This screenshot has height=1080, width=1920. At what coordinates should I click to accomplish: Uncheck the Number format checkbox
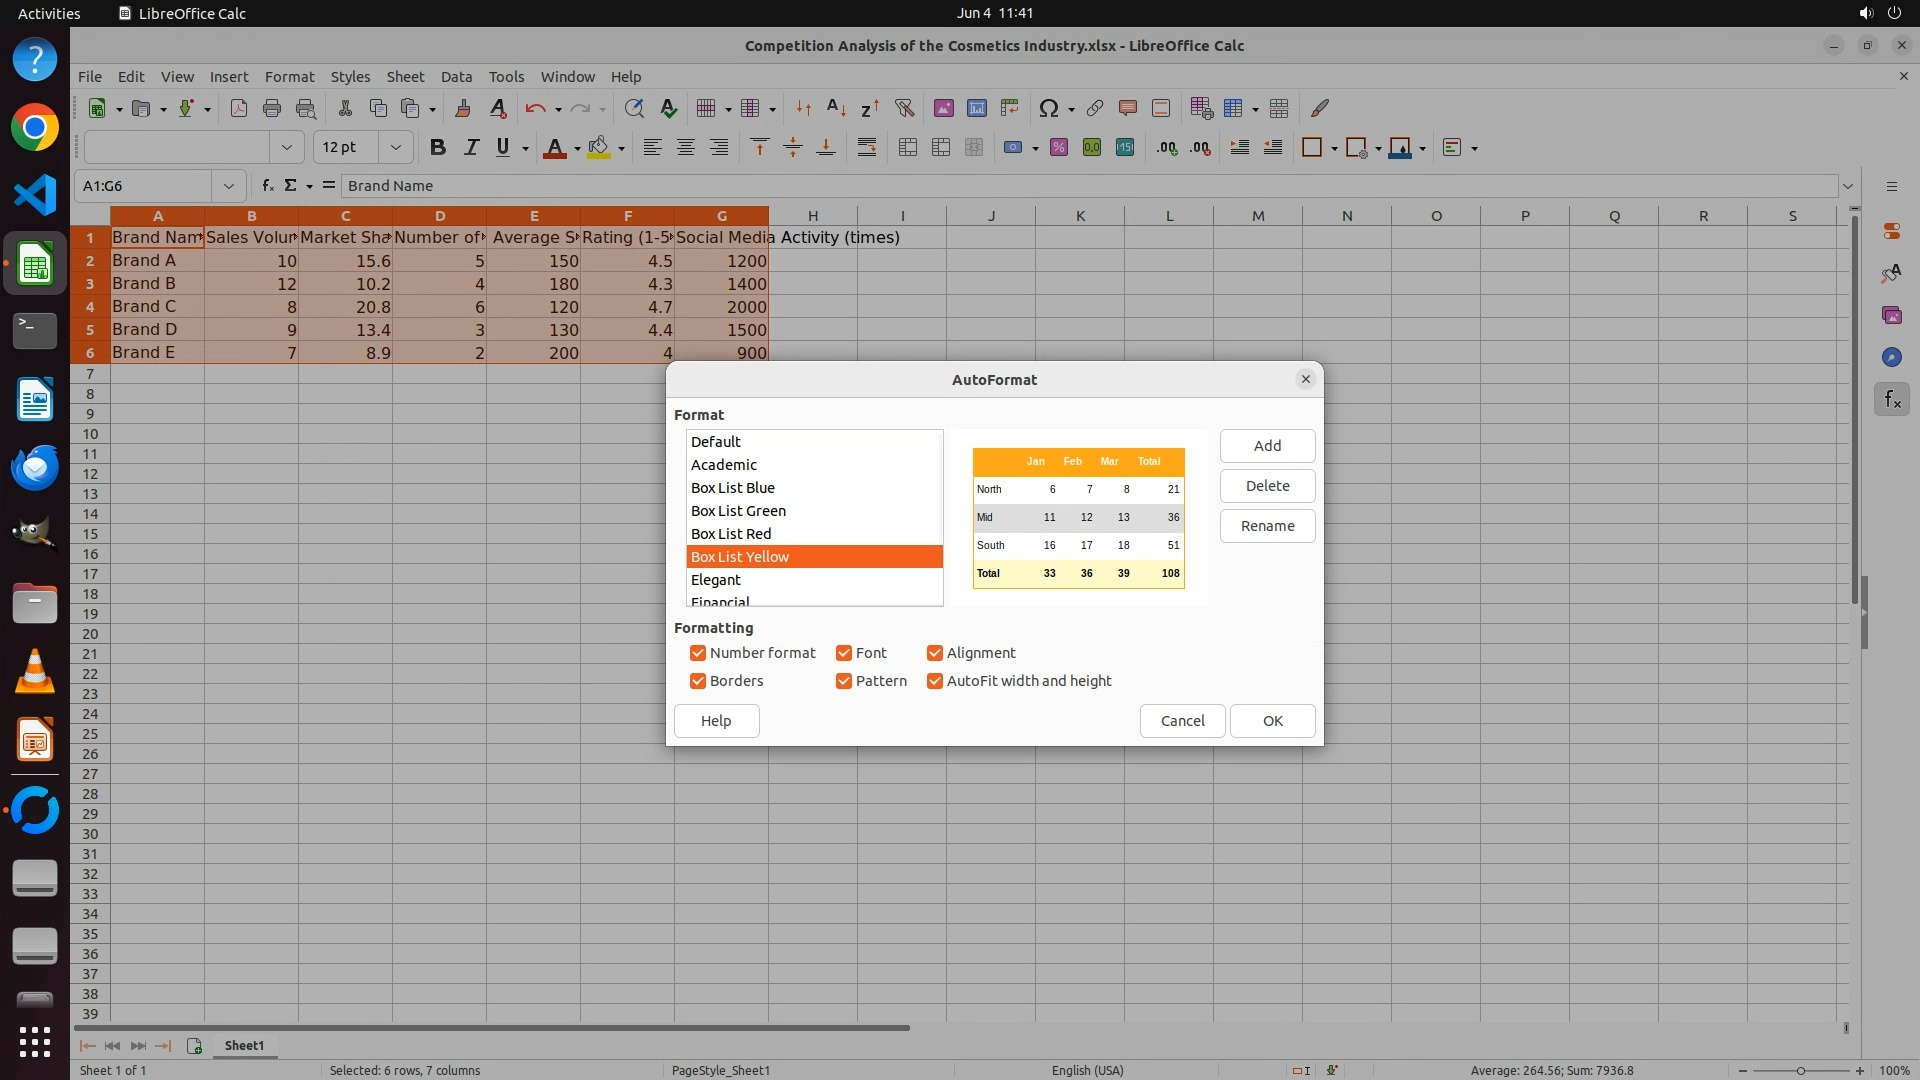point(698,653)
